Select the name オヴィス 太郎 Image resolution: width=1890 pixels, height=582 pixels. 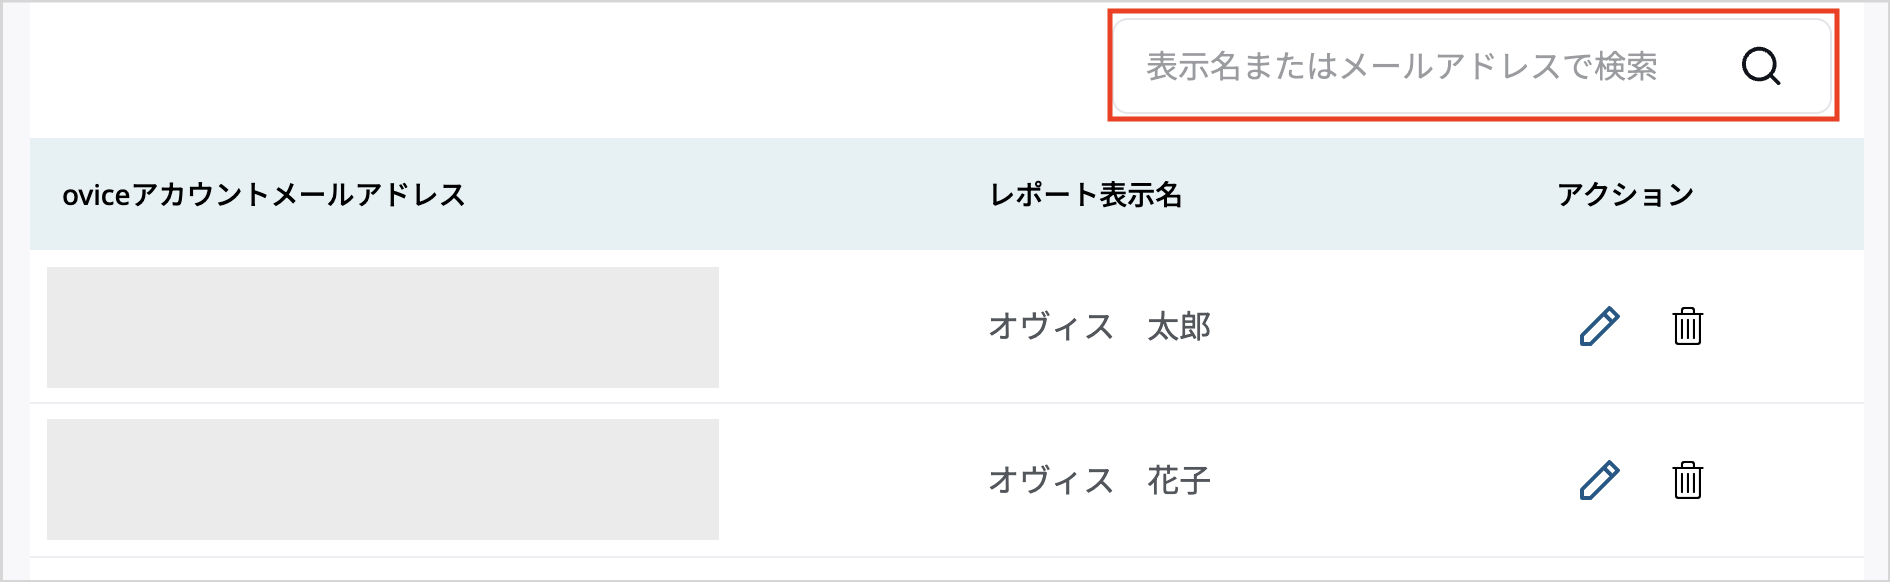(x=1098, y=326)
